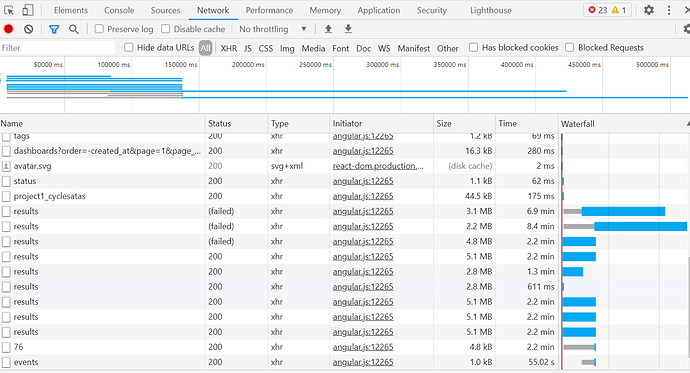690x373 pixels.
Task: Select the All request type filter
Action: coord(206,48)
